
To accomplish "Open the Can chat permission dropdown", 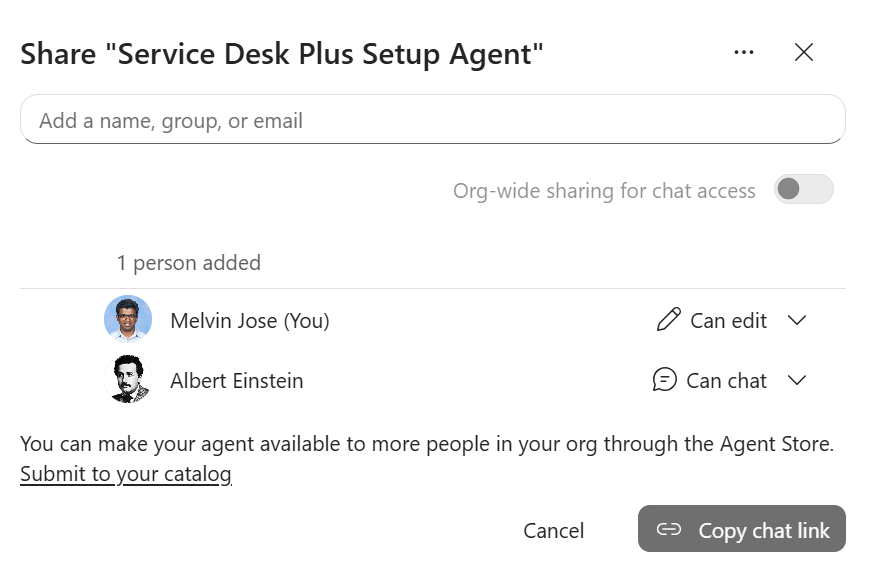I will [x=730, y=381].
